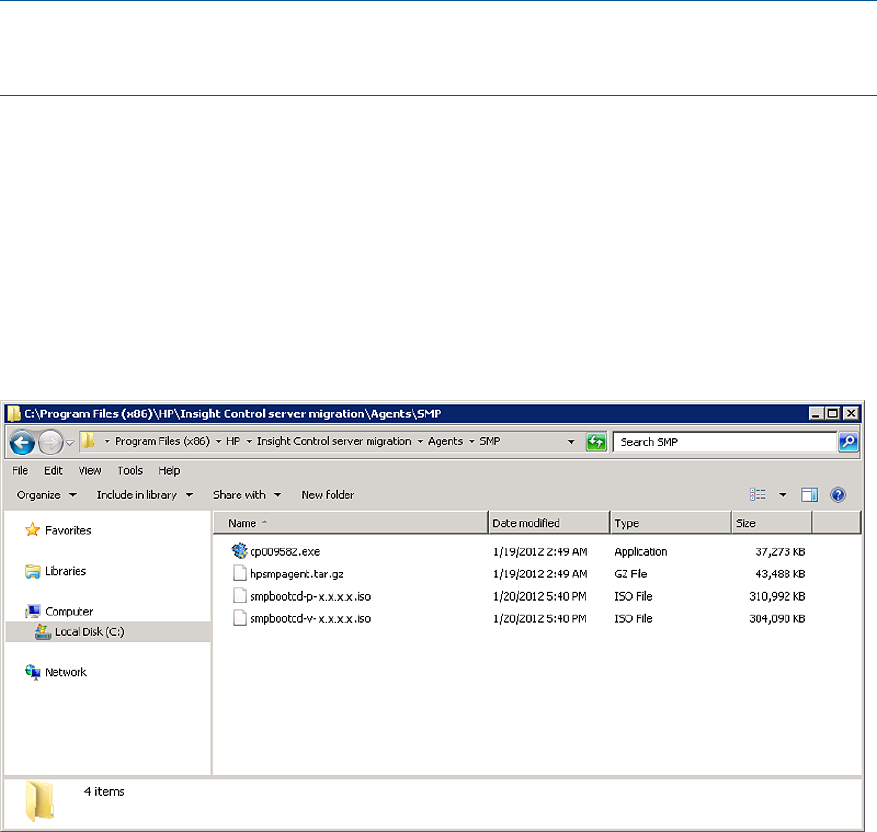Image resolution: width=877 pixels, height=832 pixels.
Task: Click the Forward navigation arrow
Action: [x=50, y=443]
